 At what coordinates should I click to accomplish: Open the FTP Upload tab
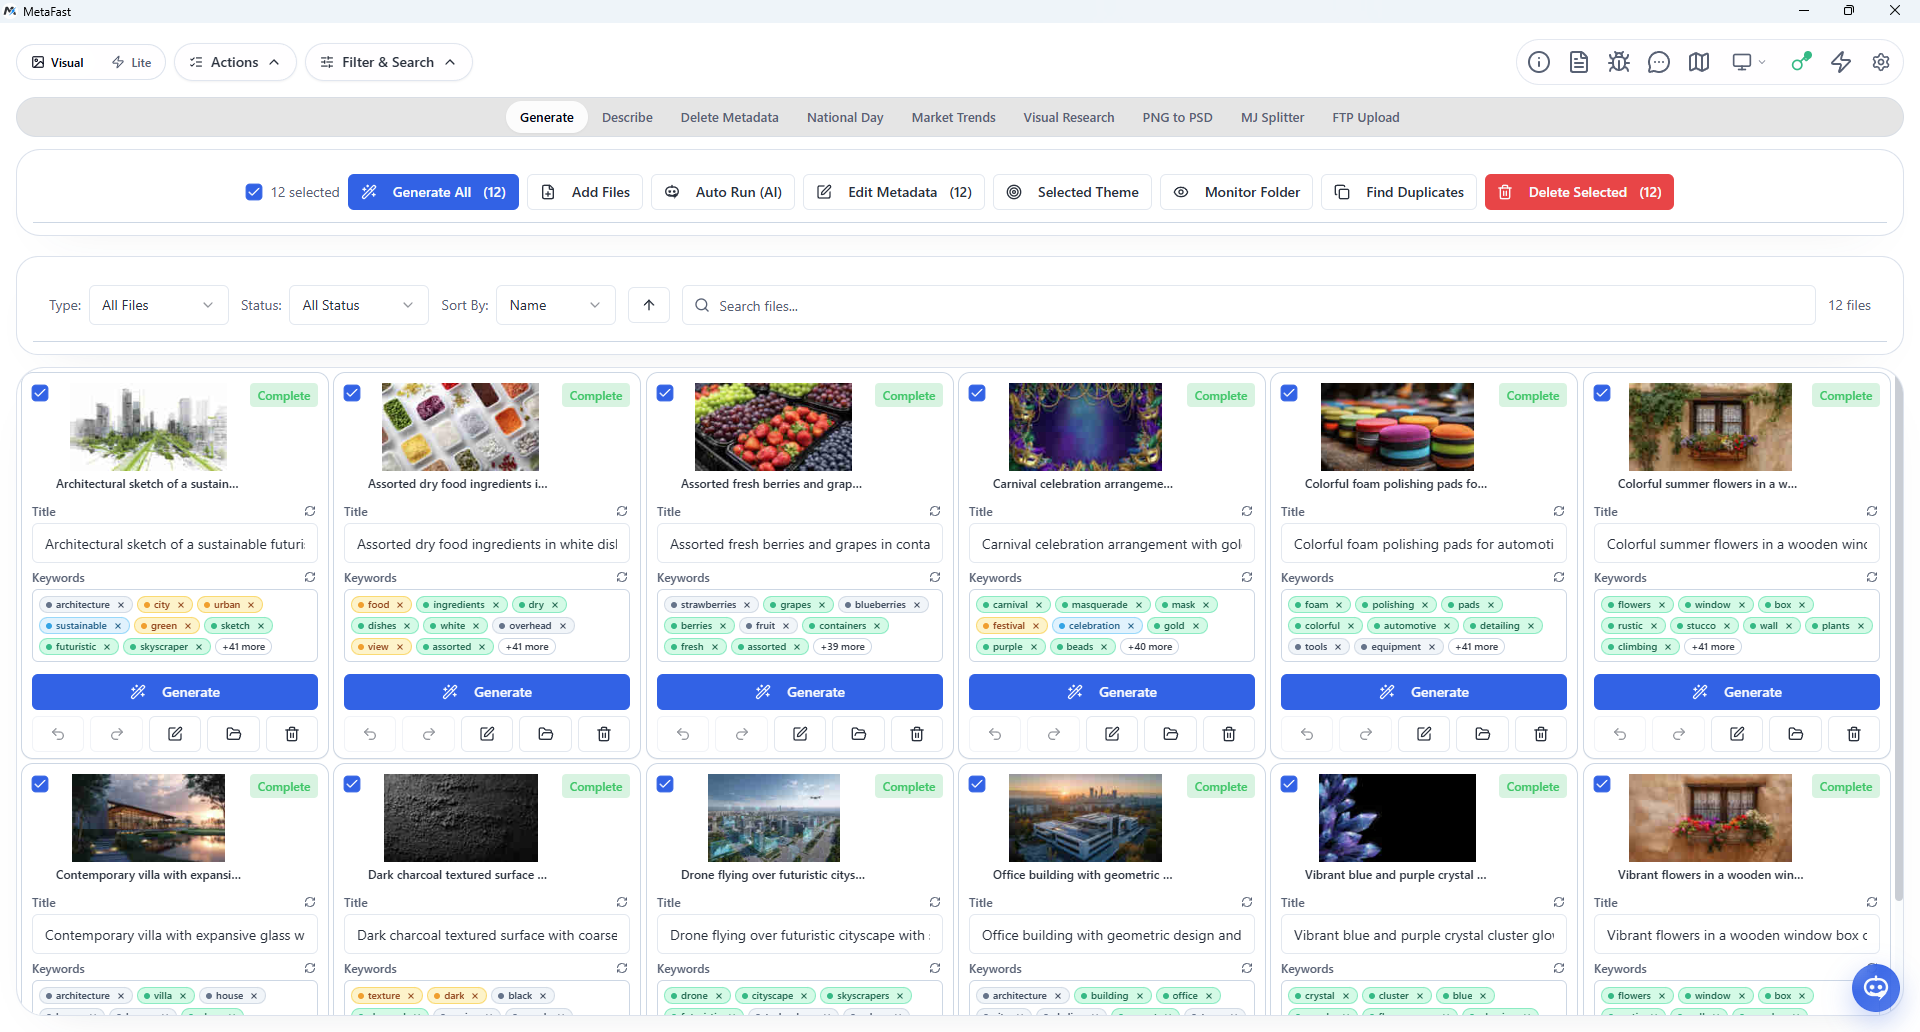(x=1366, y=117)
